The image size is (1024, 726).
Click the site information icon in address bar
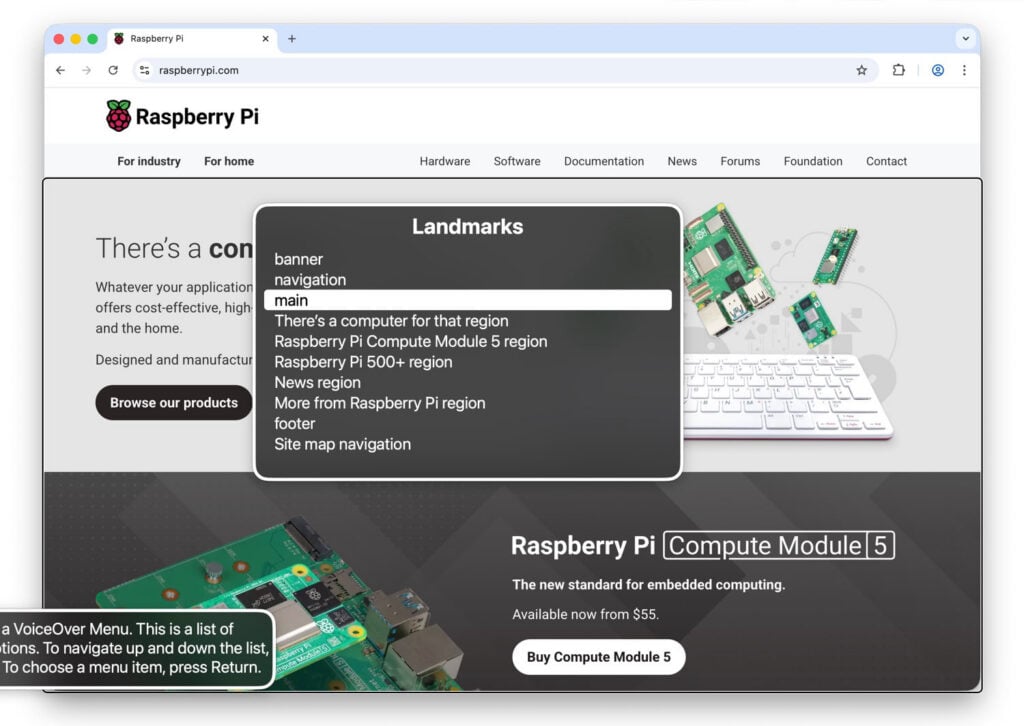tap(144, 71)
